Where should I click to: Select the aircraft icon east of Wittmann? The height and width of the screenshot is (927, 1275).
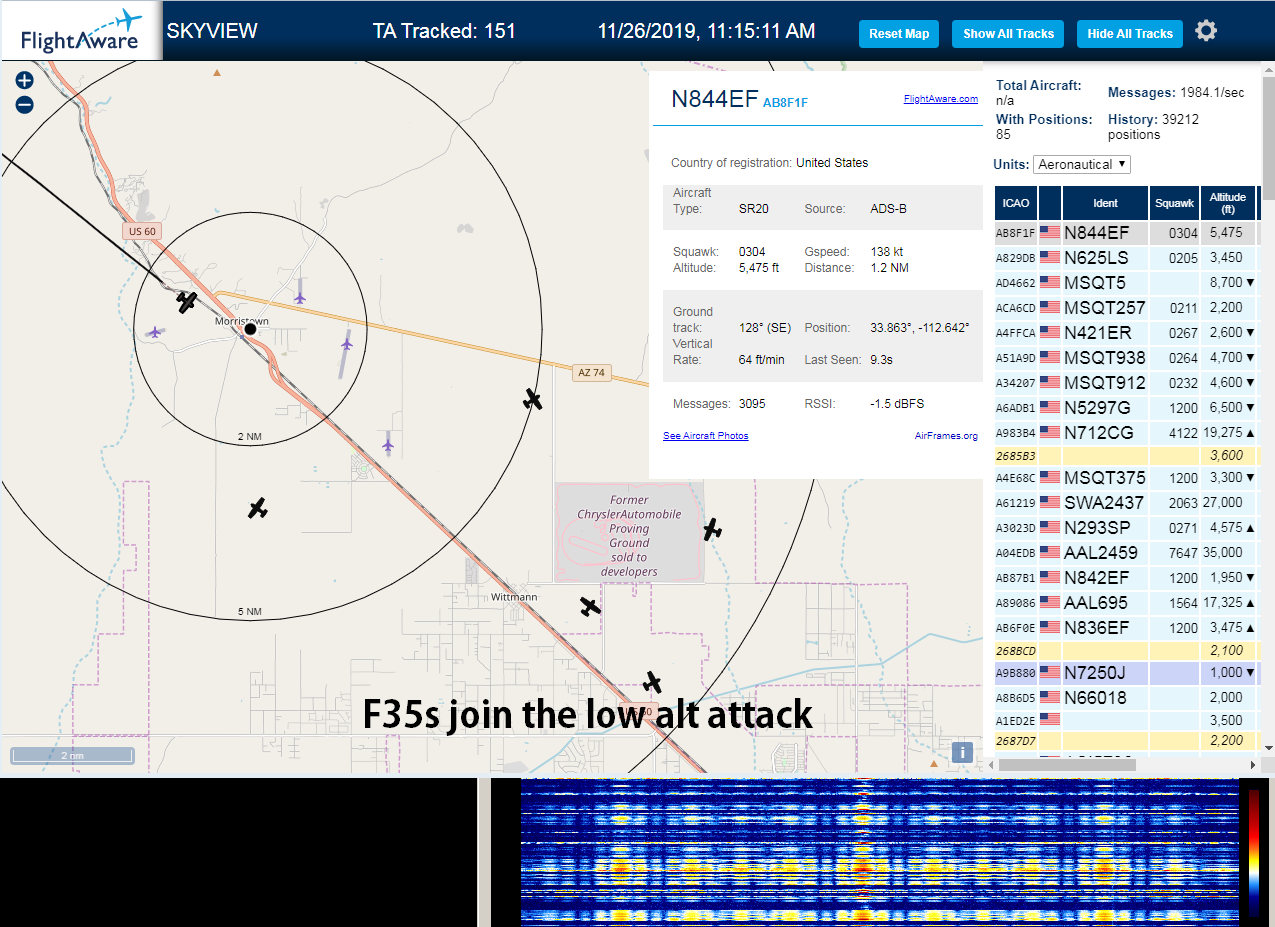[x=590, y=606]
